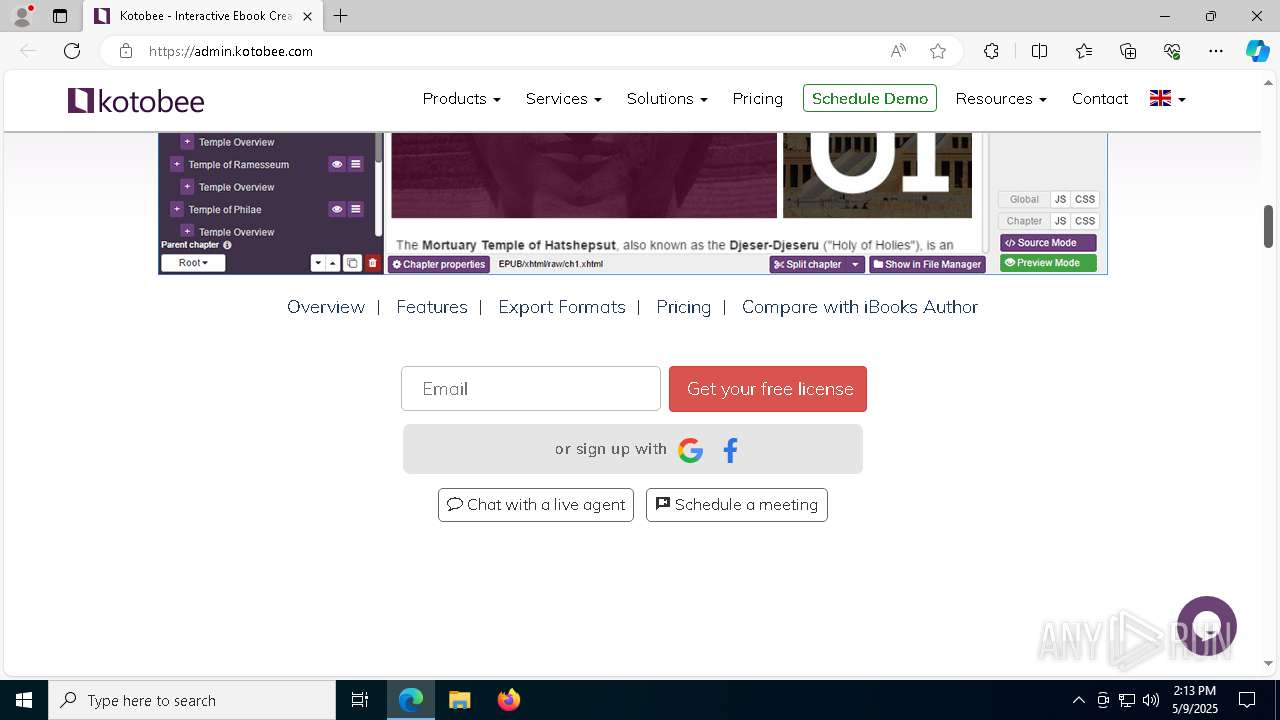The height and width of the screenshot is (720, 1280).
Task: Focus the Email input field
Action: pos(531,389)
